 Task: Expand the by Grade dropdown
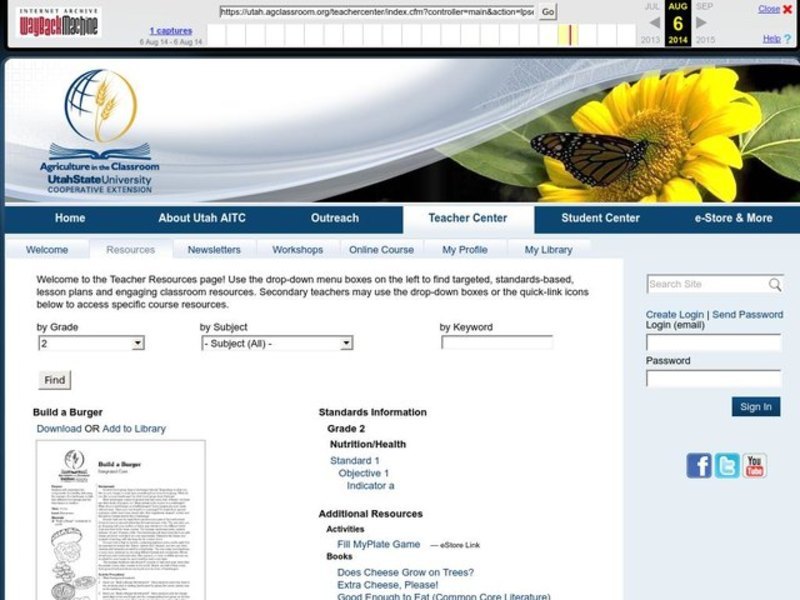[137, 343]
